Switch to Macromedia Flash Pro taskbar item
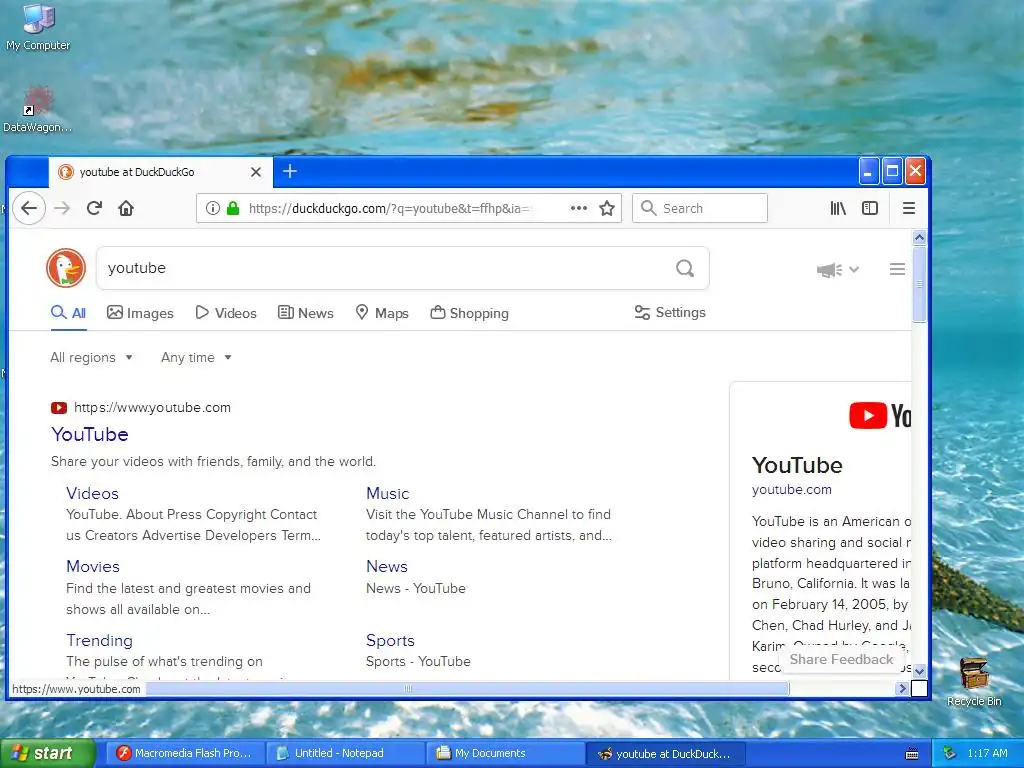 [x=185, y=753]
